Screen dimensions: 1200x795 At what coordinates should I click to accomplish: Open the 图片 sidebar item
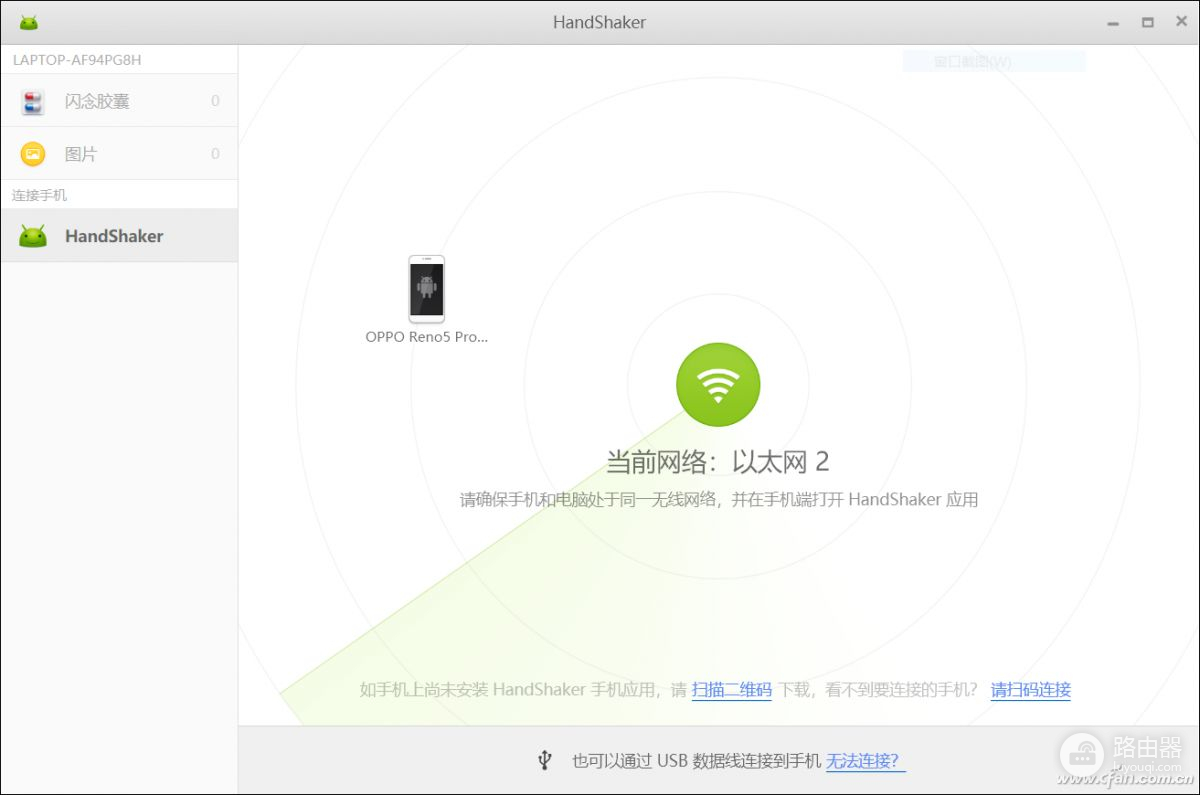(x=119, y=153)
